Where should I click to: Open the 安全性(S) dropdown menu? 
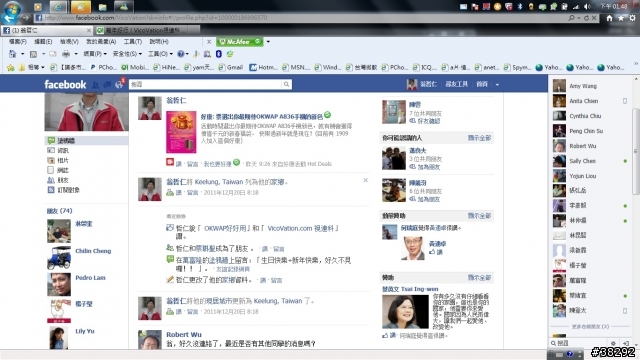pos(127,54)
